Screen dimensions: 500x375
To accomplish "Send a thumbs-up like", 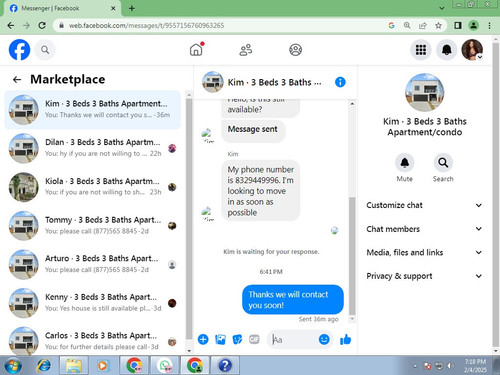I will [345, 339].
